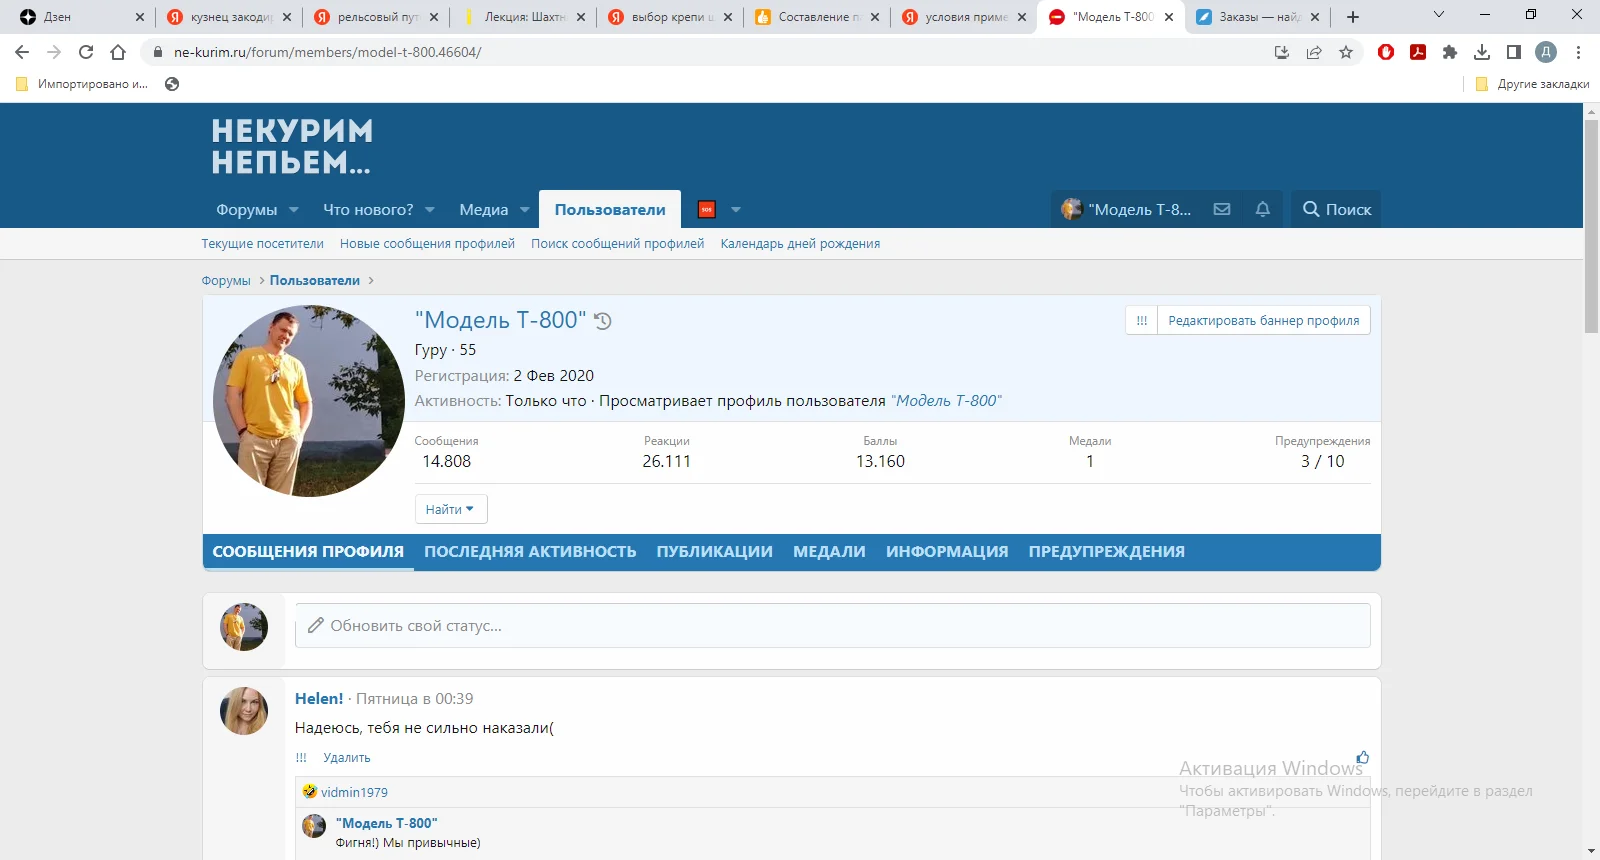Image resolution: width=1600 pixels, height=860 pixels.
Task: Expand the dropdown arrow next to SOS icon
Action: click(736, 210)
